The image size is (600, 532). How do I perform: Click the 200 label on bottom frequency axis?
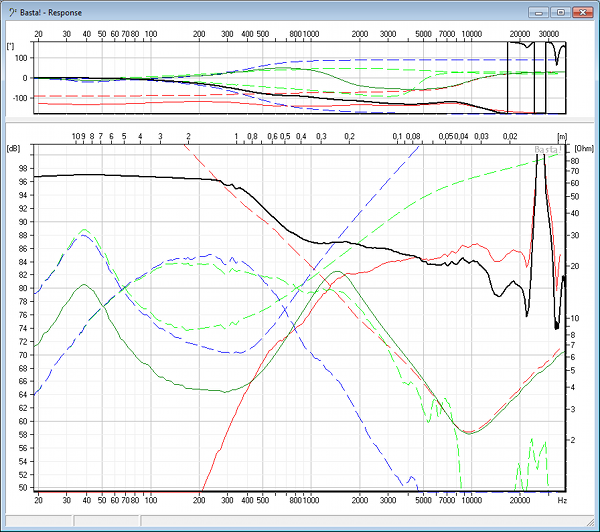pos(200,499)
